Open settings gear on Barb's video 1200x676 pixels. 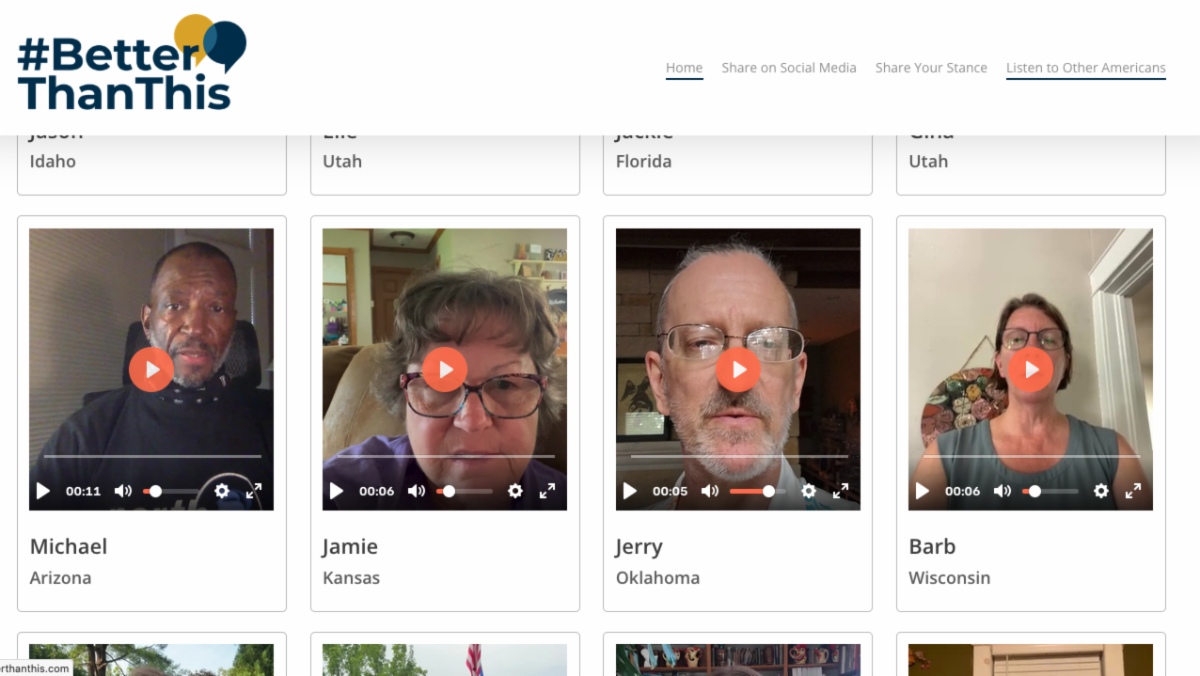[x=1101, y=491]
